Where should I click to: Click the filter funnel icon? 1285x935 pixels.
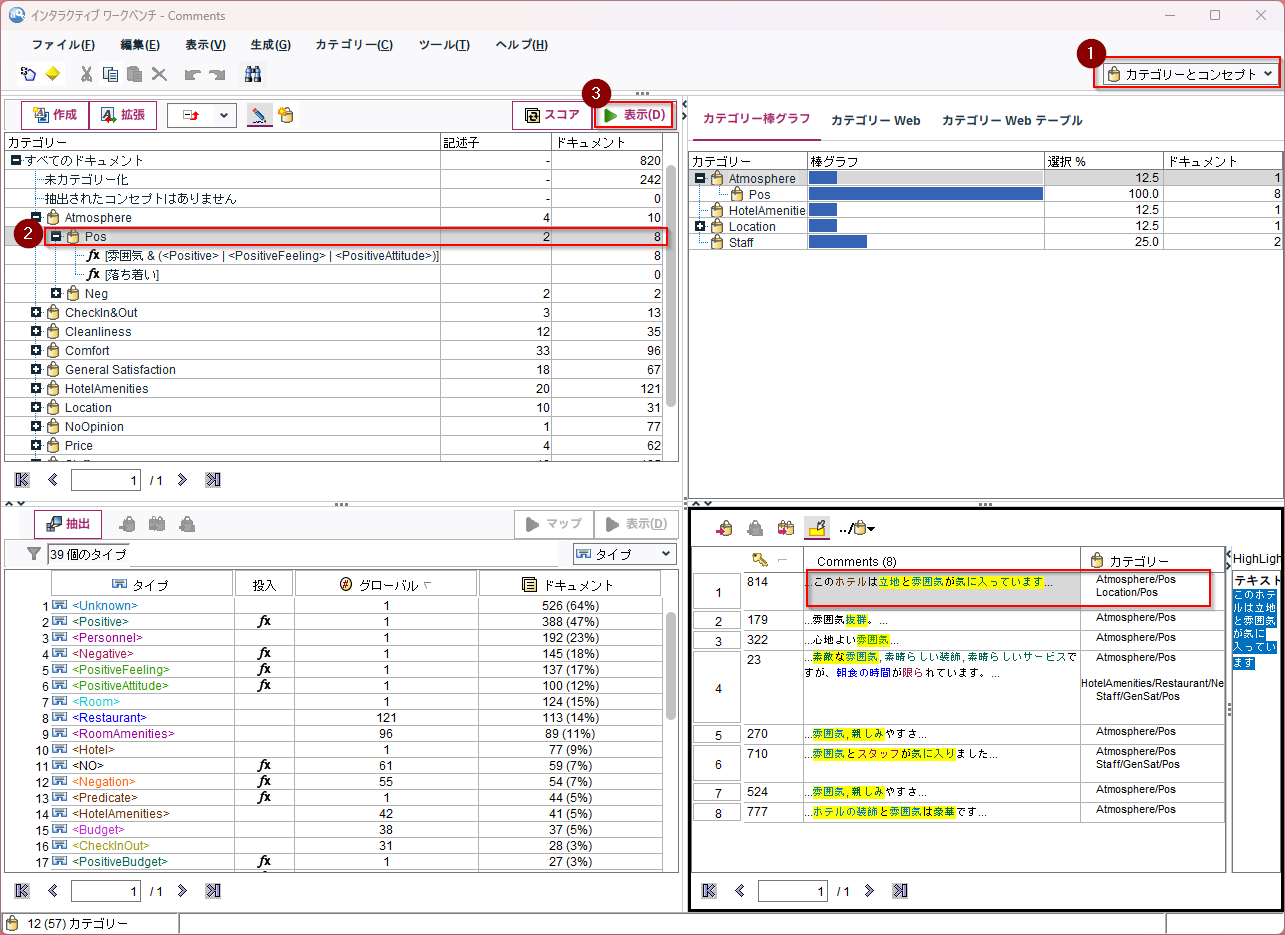[x=34, y=554]
